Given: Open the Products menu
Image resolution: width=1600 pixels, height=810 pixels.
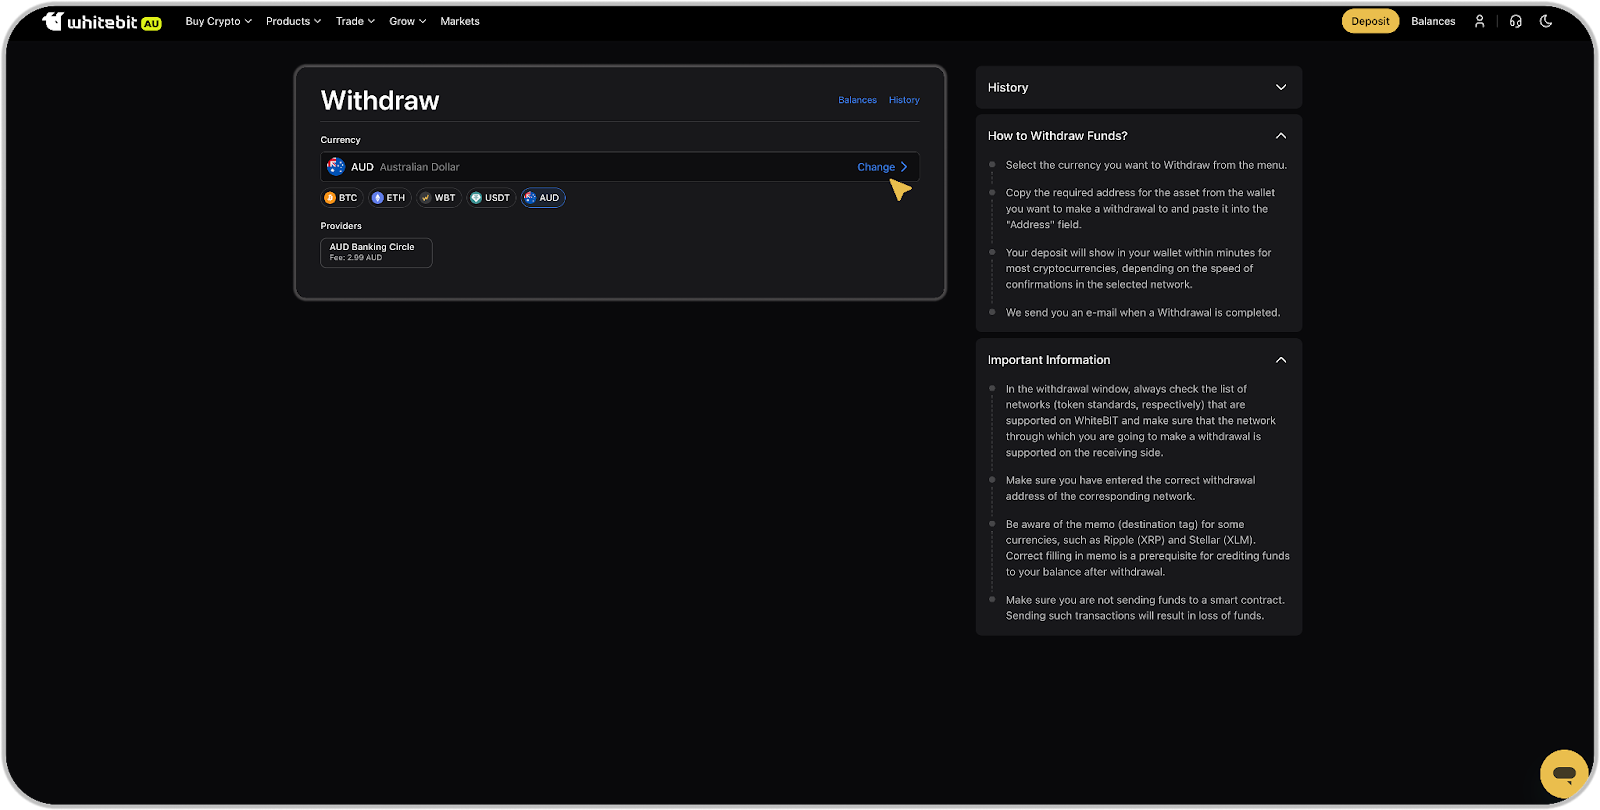Looking at the screenshot, I should pyautogui.click(x=293, y=21).
